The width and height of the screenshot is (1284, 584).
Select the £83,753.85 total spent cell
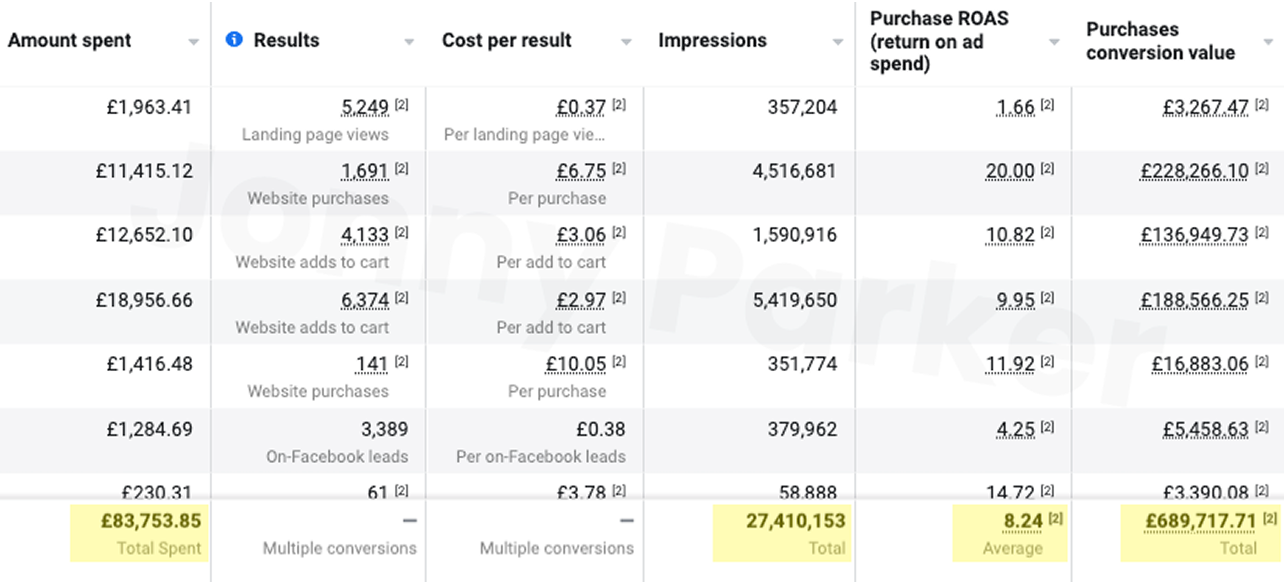click(151, 521)
